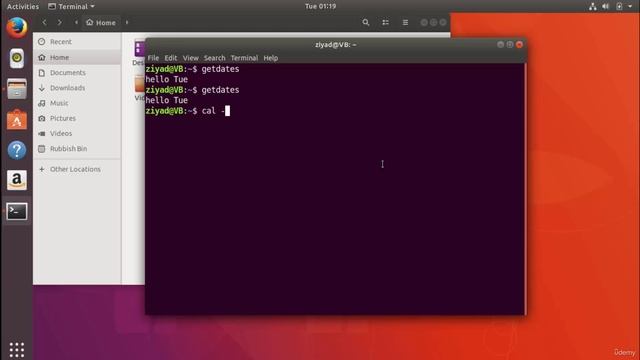Open Downloads in Files sidebar

tap(77, 88)
